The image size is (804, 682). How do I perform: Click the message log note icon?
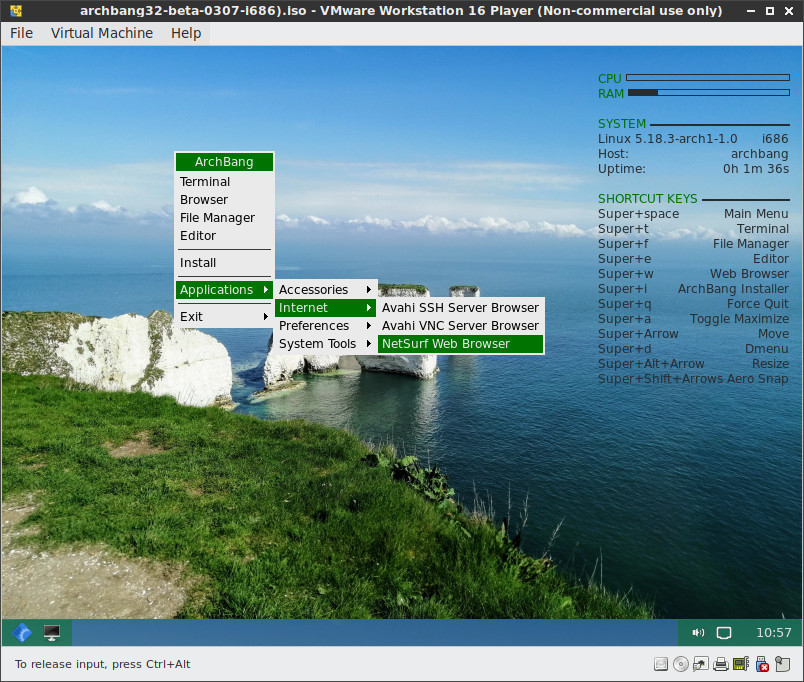pos(782,665)
